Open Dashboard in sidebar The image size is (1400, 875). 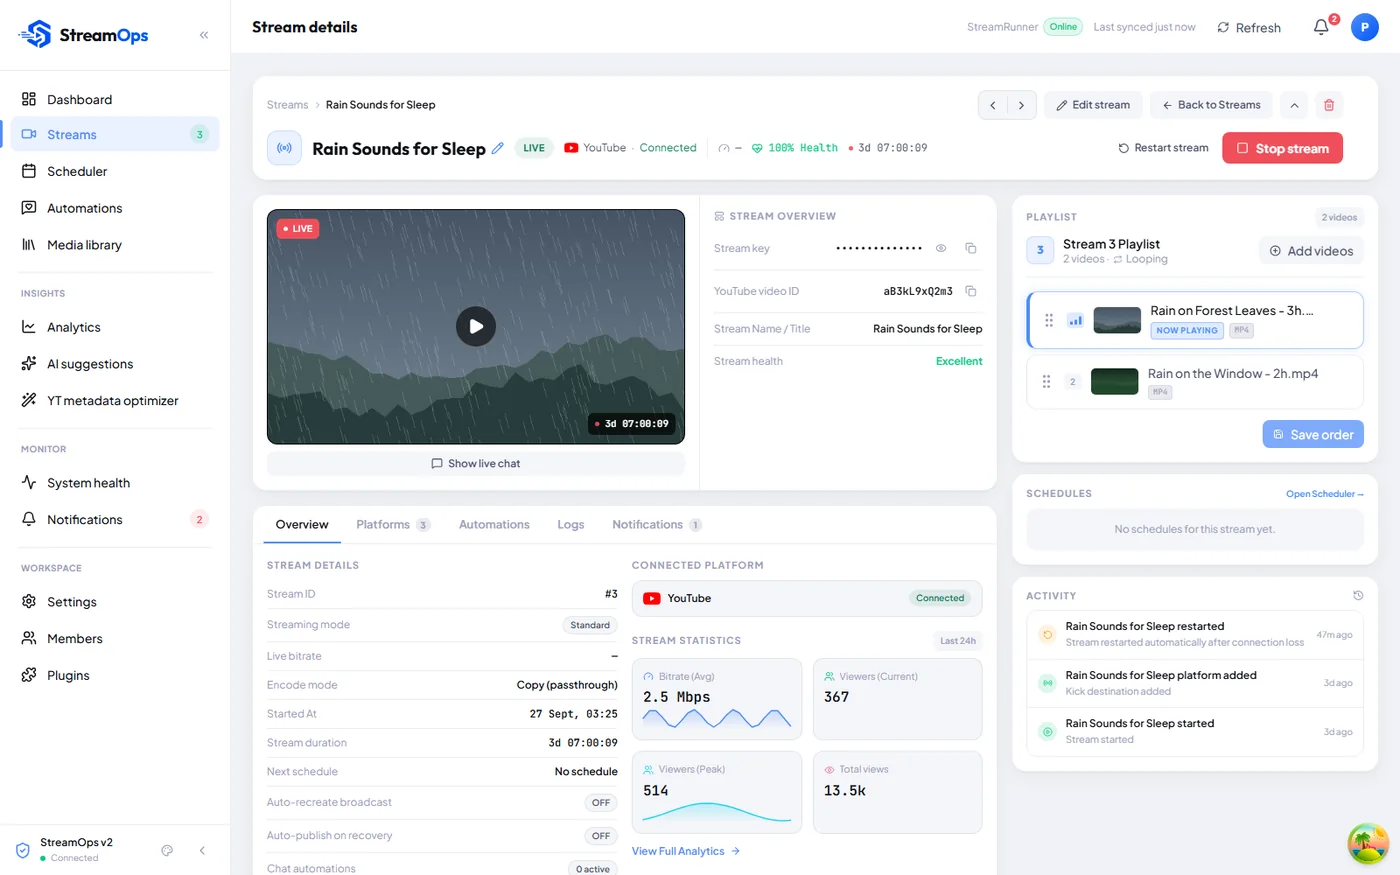pyautogui.click(x=115, y=99)
